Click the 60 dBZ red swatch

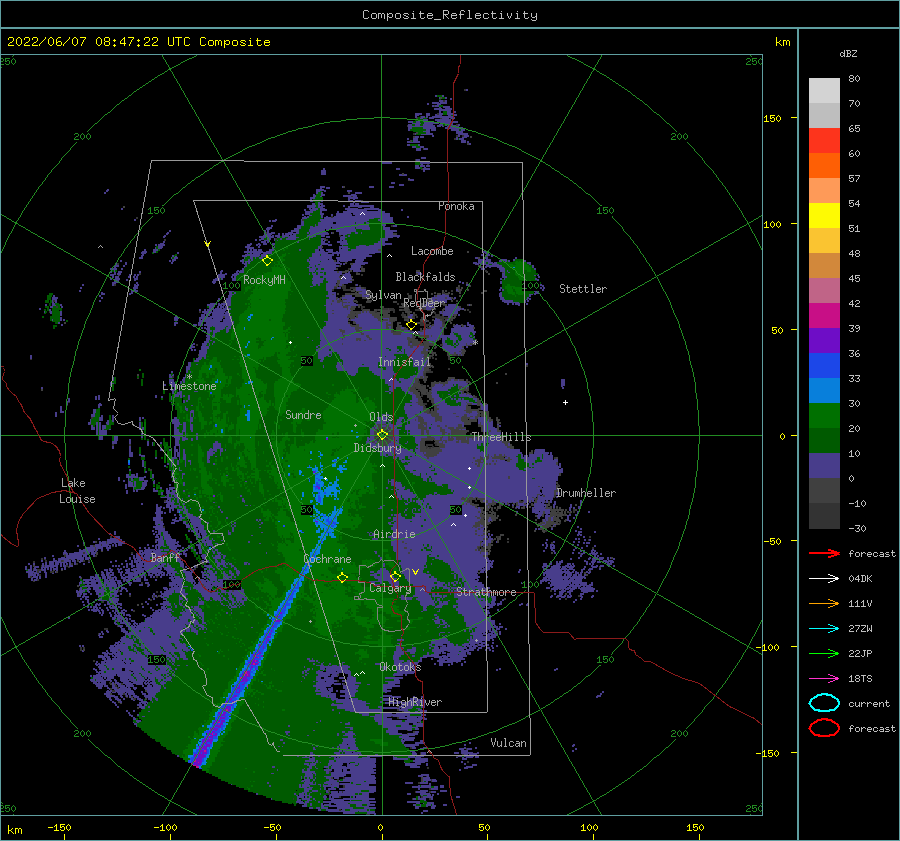pos(824,140)
